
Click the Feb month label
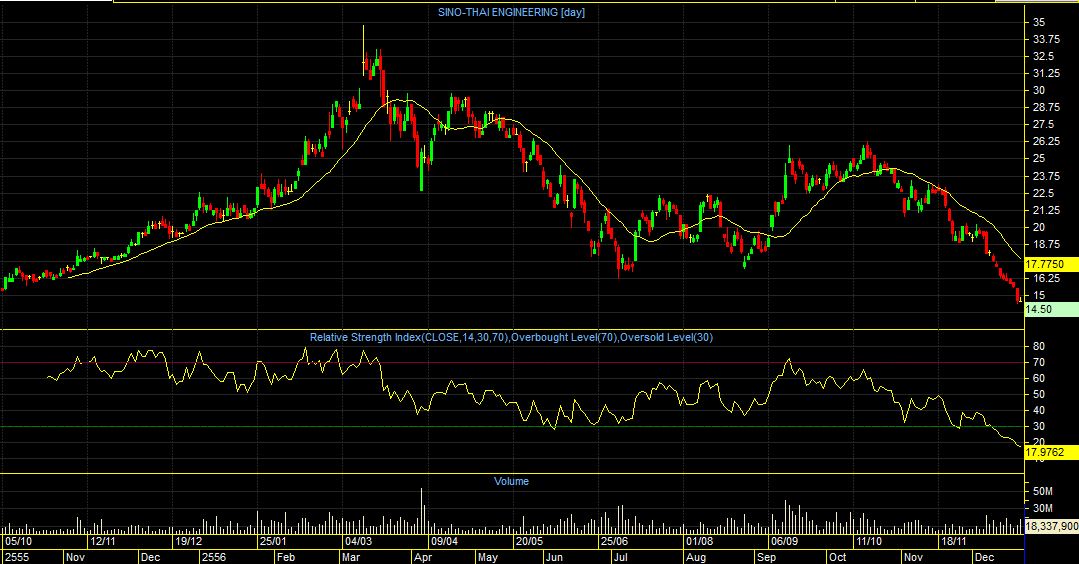click(284, 557)
